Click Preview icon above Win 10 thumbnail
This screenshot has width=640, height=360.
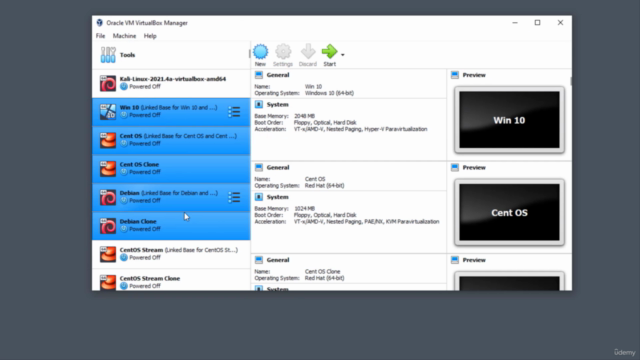coord(455,75)
